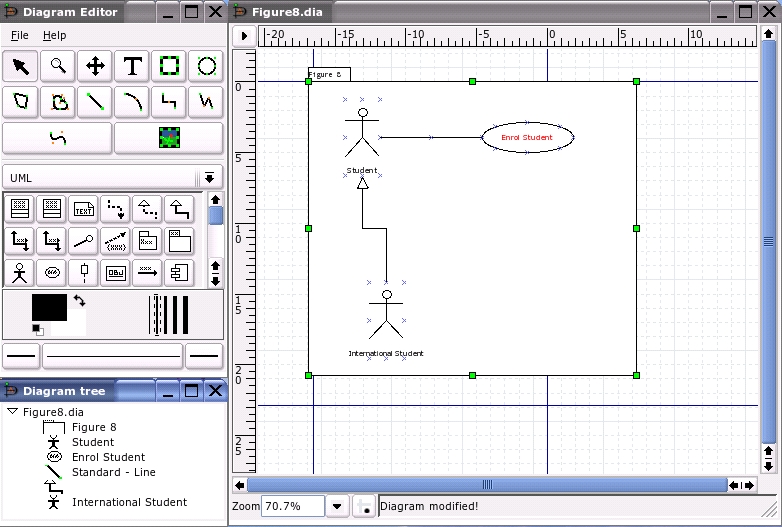Click the zoom percentage input field
The image size is (782, 527).
pyautogui.click(x=292, y=506)
